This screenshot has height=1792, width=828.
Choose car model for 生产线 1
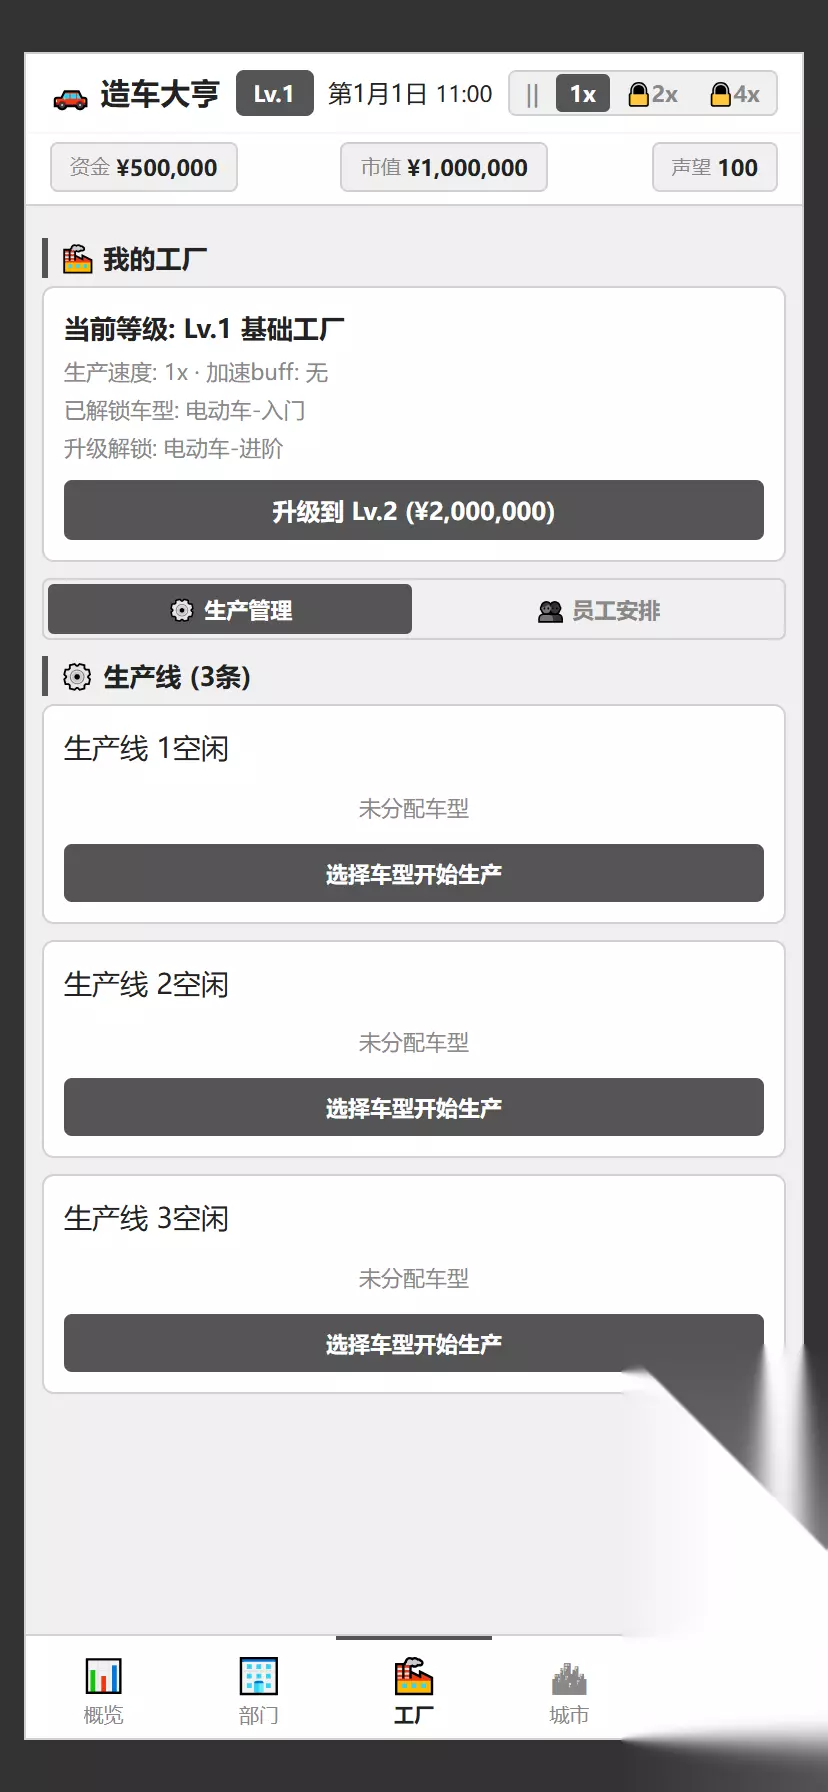tap(414, 874)
